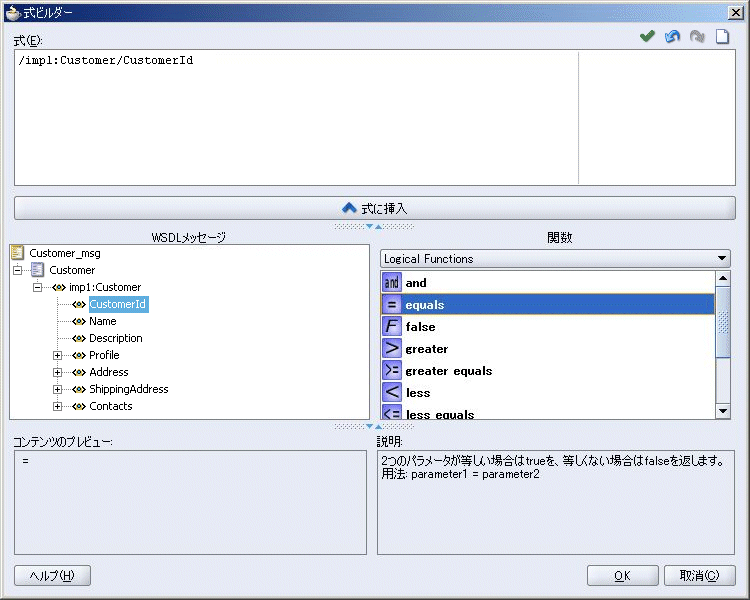
Task: Validate expression with the green checkmark icon
Action: [x=647, y=36]
